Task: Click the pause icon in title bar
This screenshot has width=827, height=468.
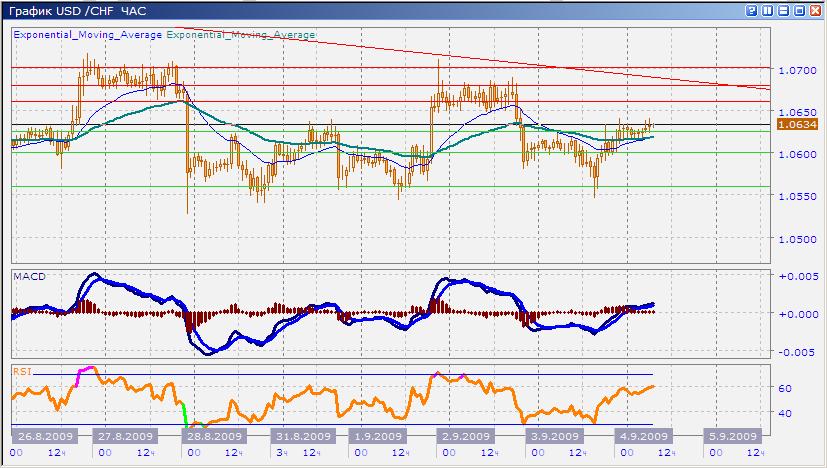Action: pyautogui.click(x=767, y=9)
